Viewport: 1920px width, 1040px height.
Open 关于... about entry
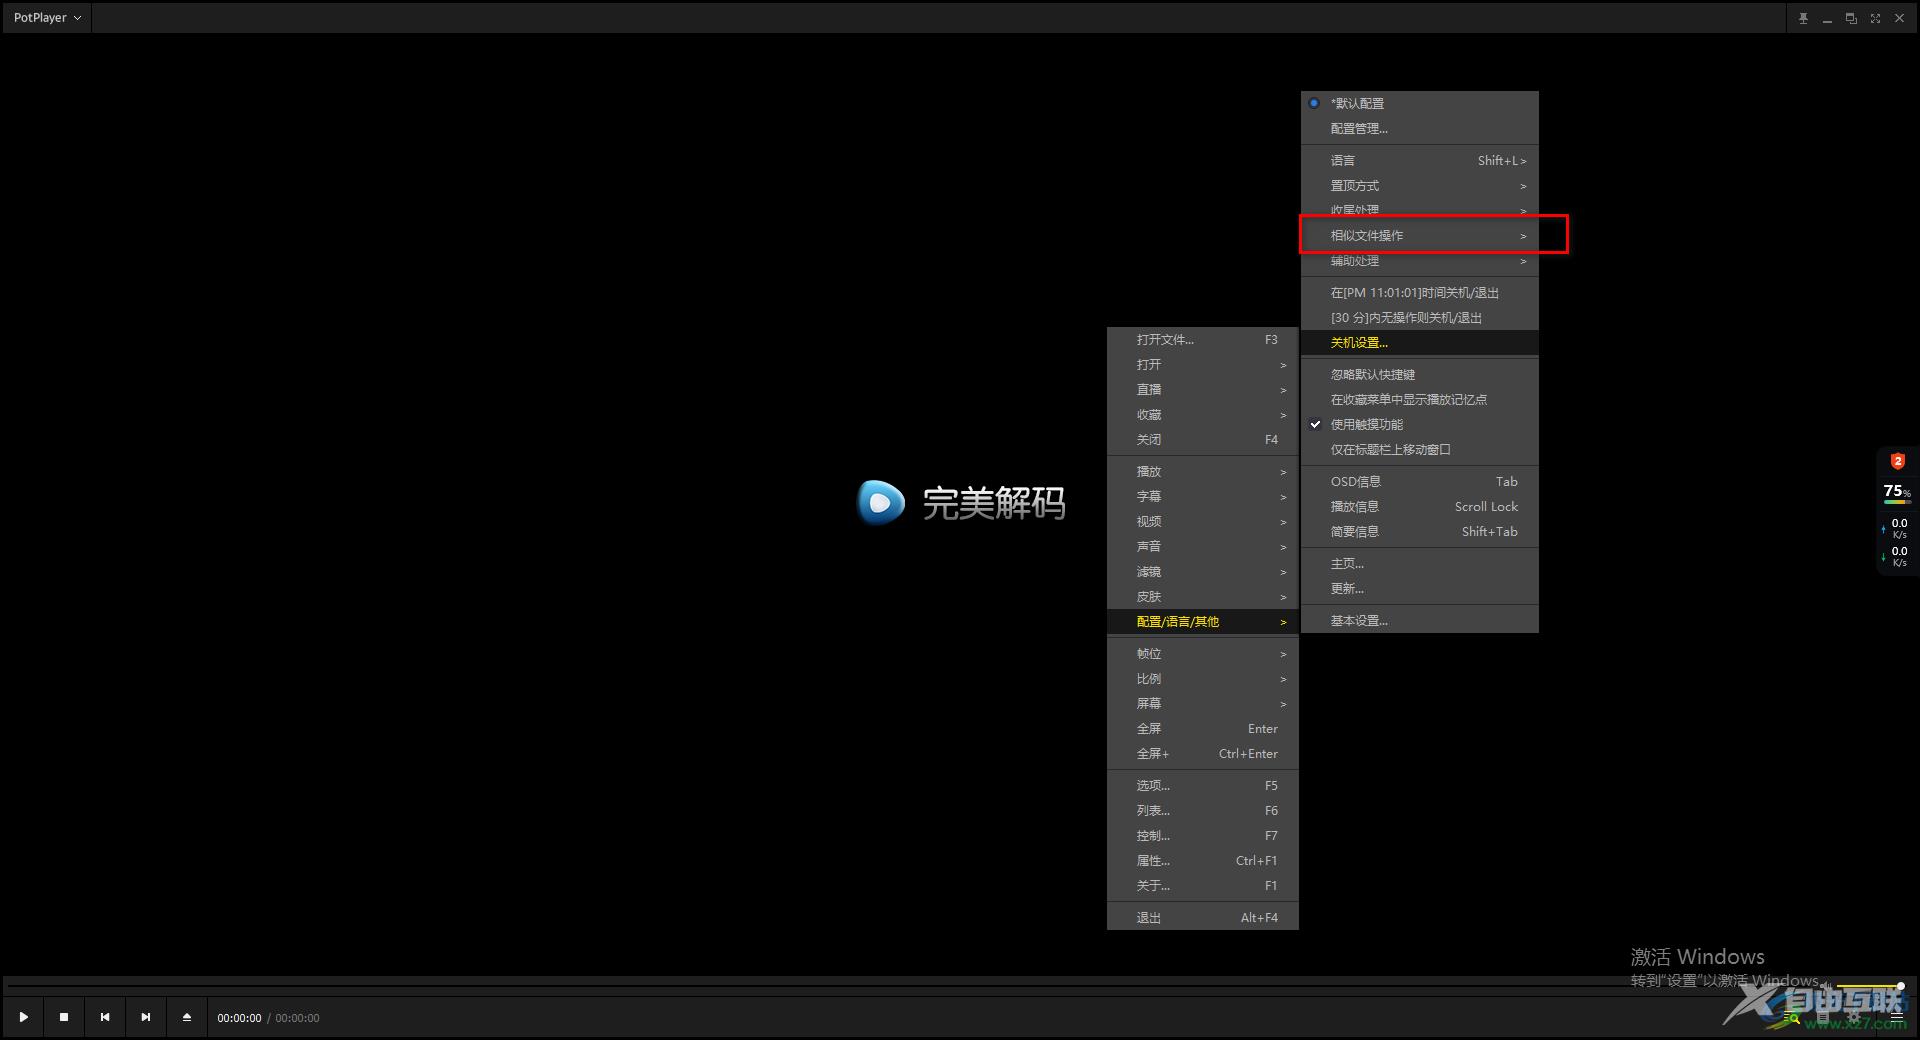[1202, 885]
